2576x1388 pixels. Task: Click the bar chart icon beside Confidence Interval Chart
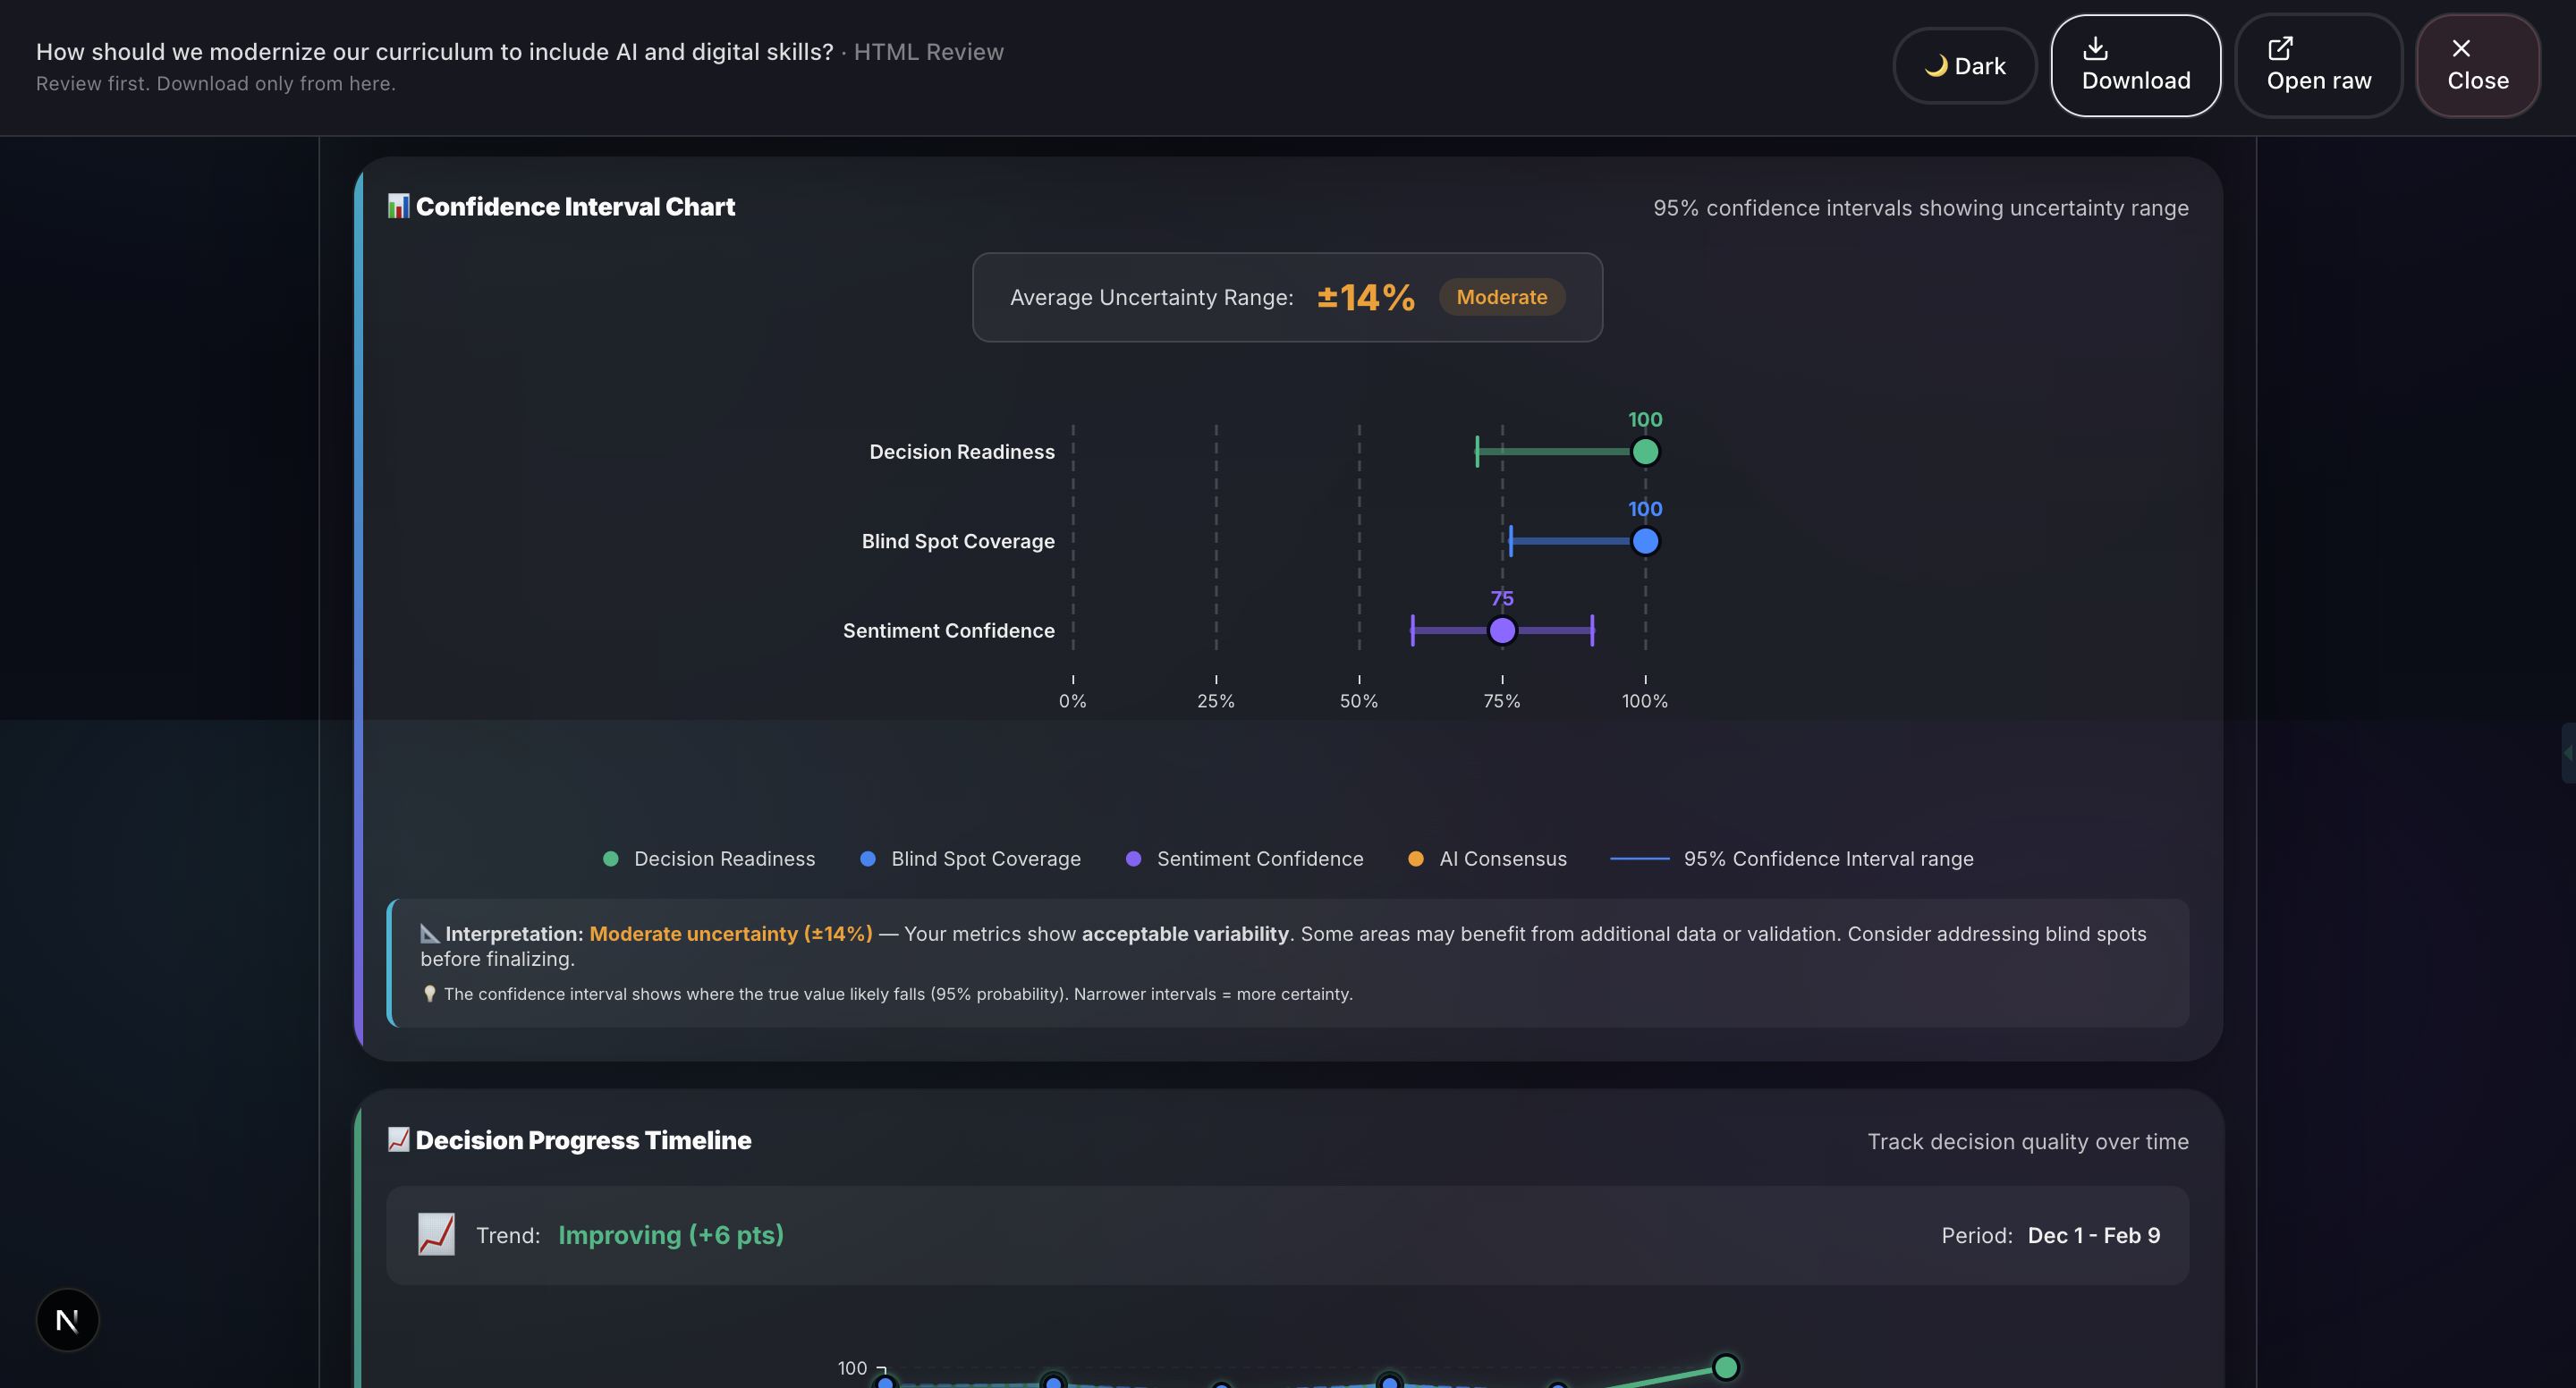point(398,206)
